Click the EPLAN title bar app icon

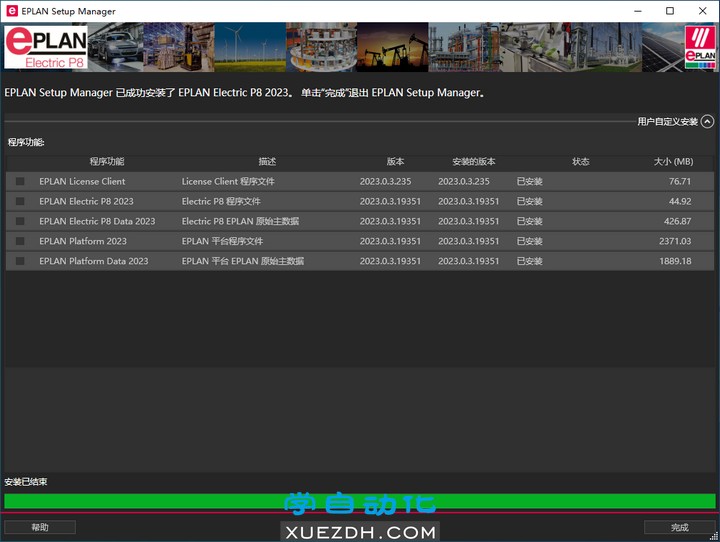(12, 11)
